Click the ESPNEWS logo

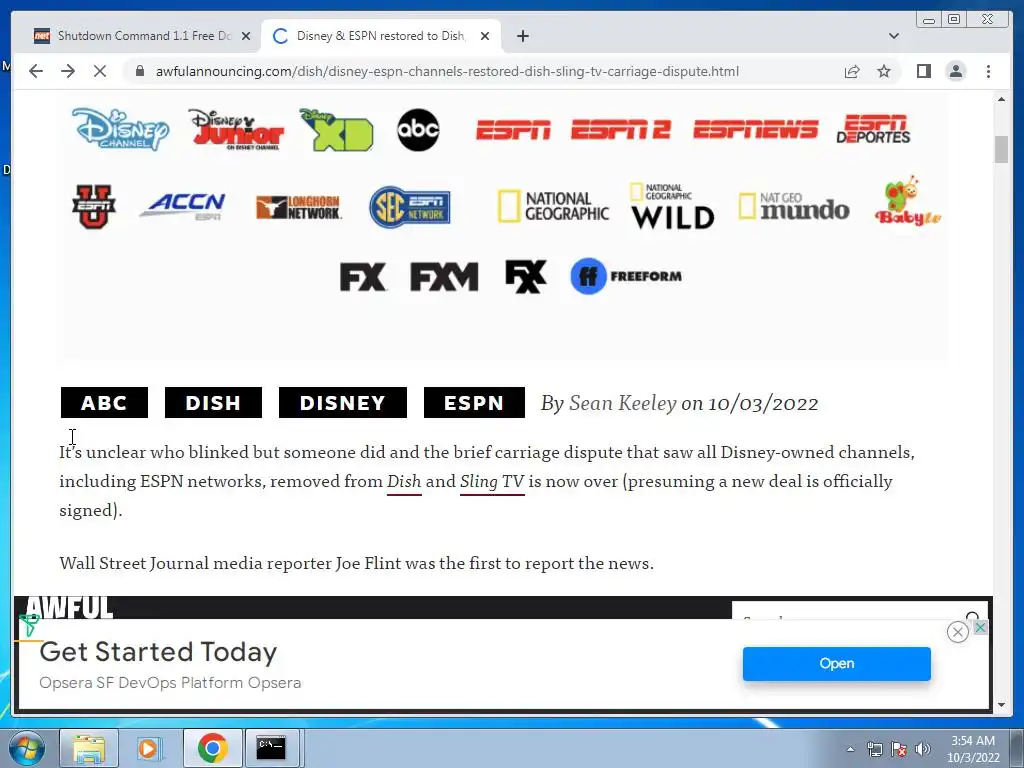(756, 129)
